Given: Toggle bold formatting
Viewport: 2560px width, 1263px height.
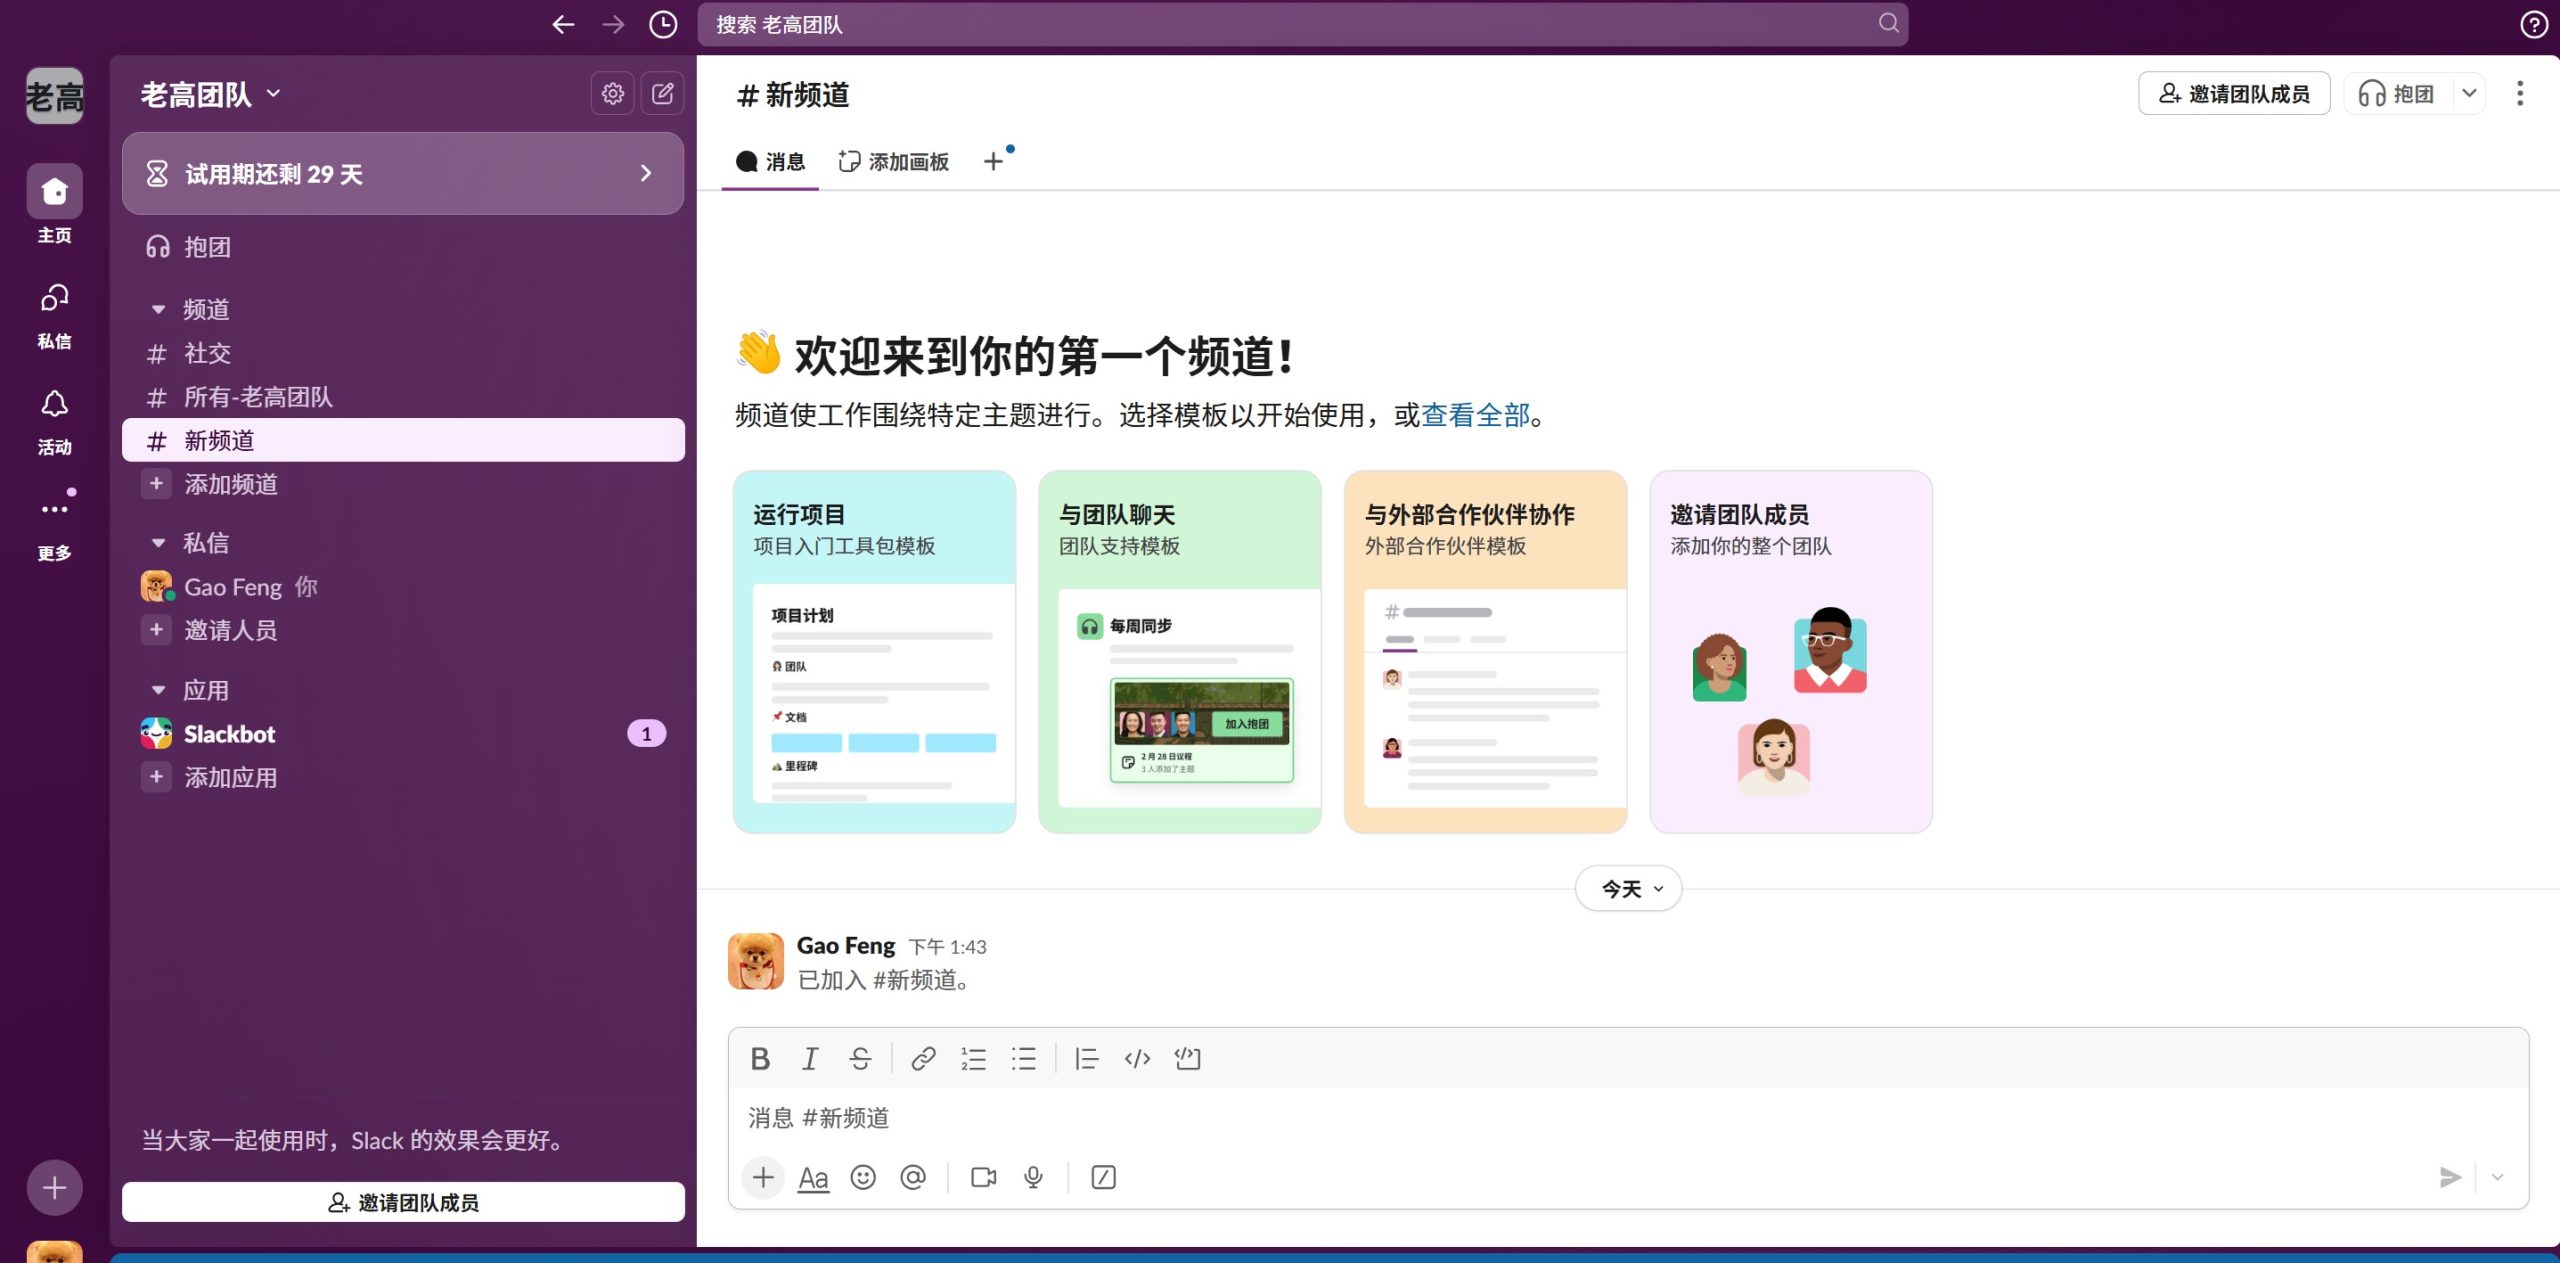Looking at the screenshot, I should (760, 1058).
